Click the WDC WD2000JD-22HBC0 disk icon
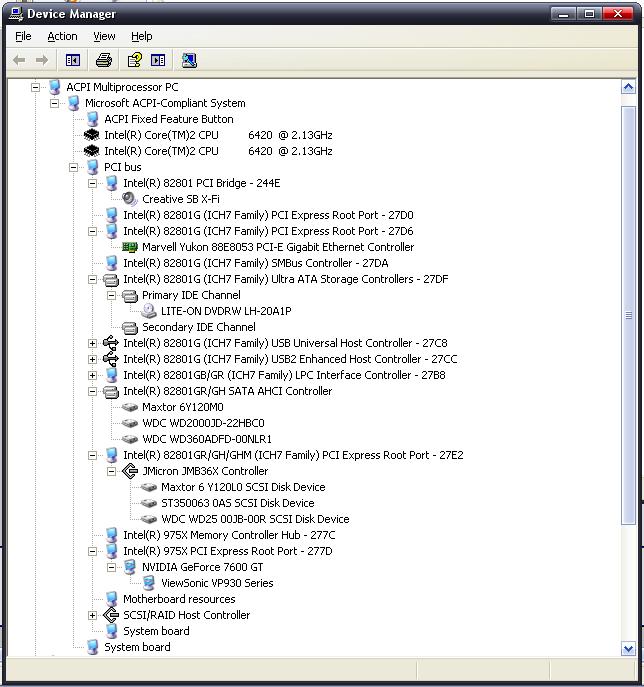Image resolution: width=644 pixels, height=687 pixels. [x=130, y=423]
